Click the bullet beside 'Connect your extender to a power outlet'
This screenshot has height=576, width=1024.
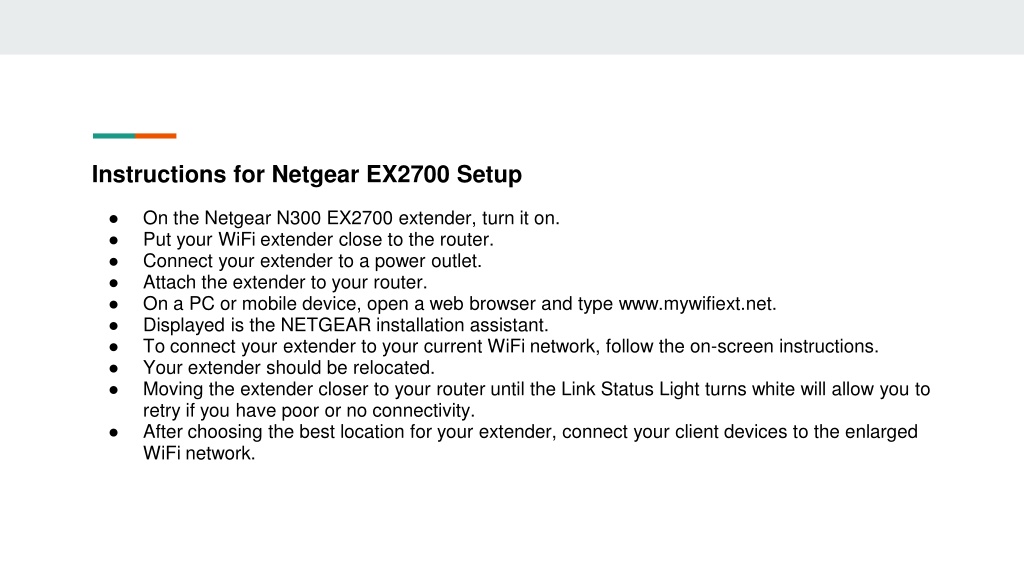(x=114, y=262)
